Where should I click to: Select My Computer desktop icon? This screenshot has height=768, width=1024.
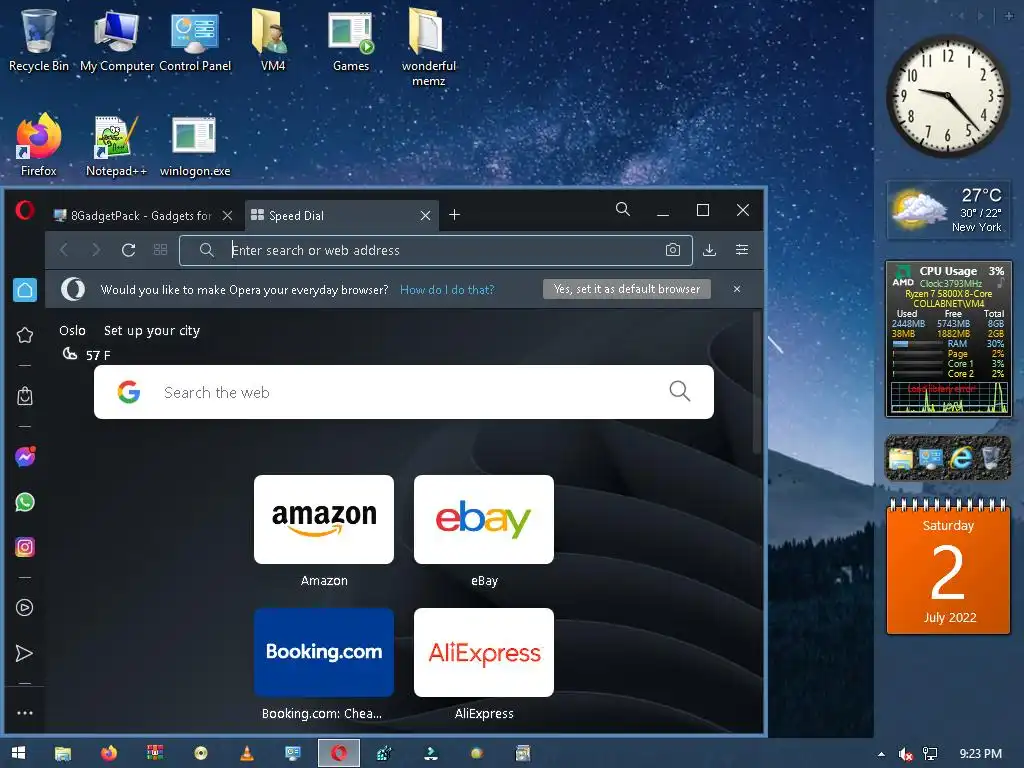tap(117, 40)
